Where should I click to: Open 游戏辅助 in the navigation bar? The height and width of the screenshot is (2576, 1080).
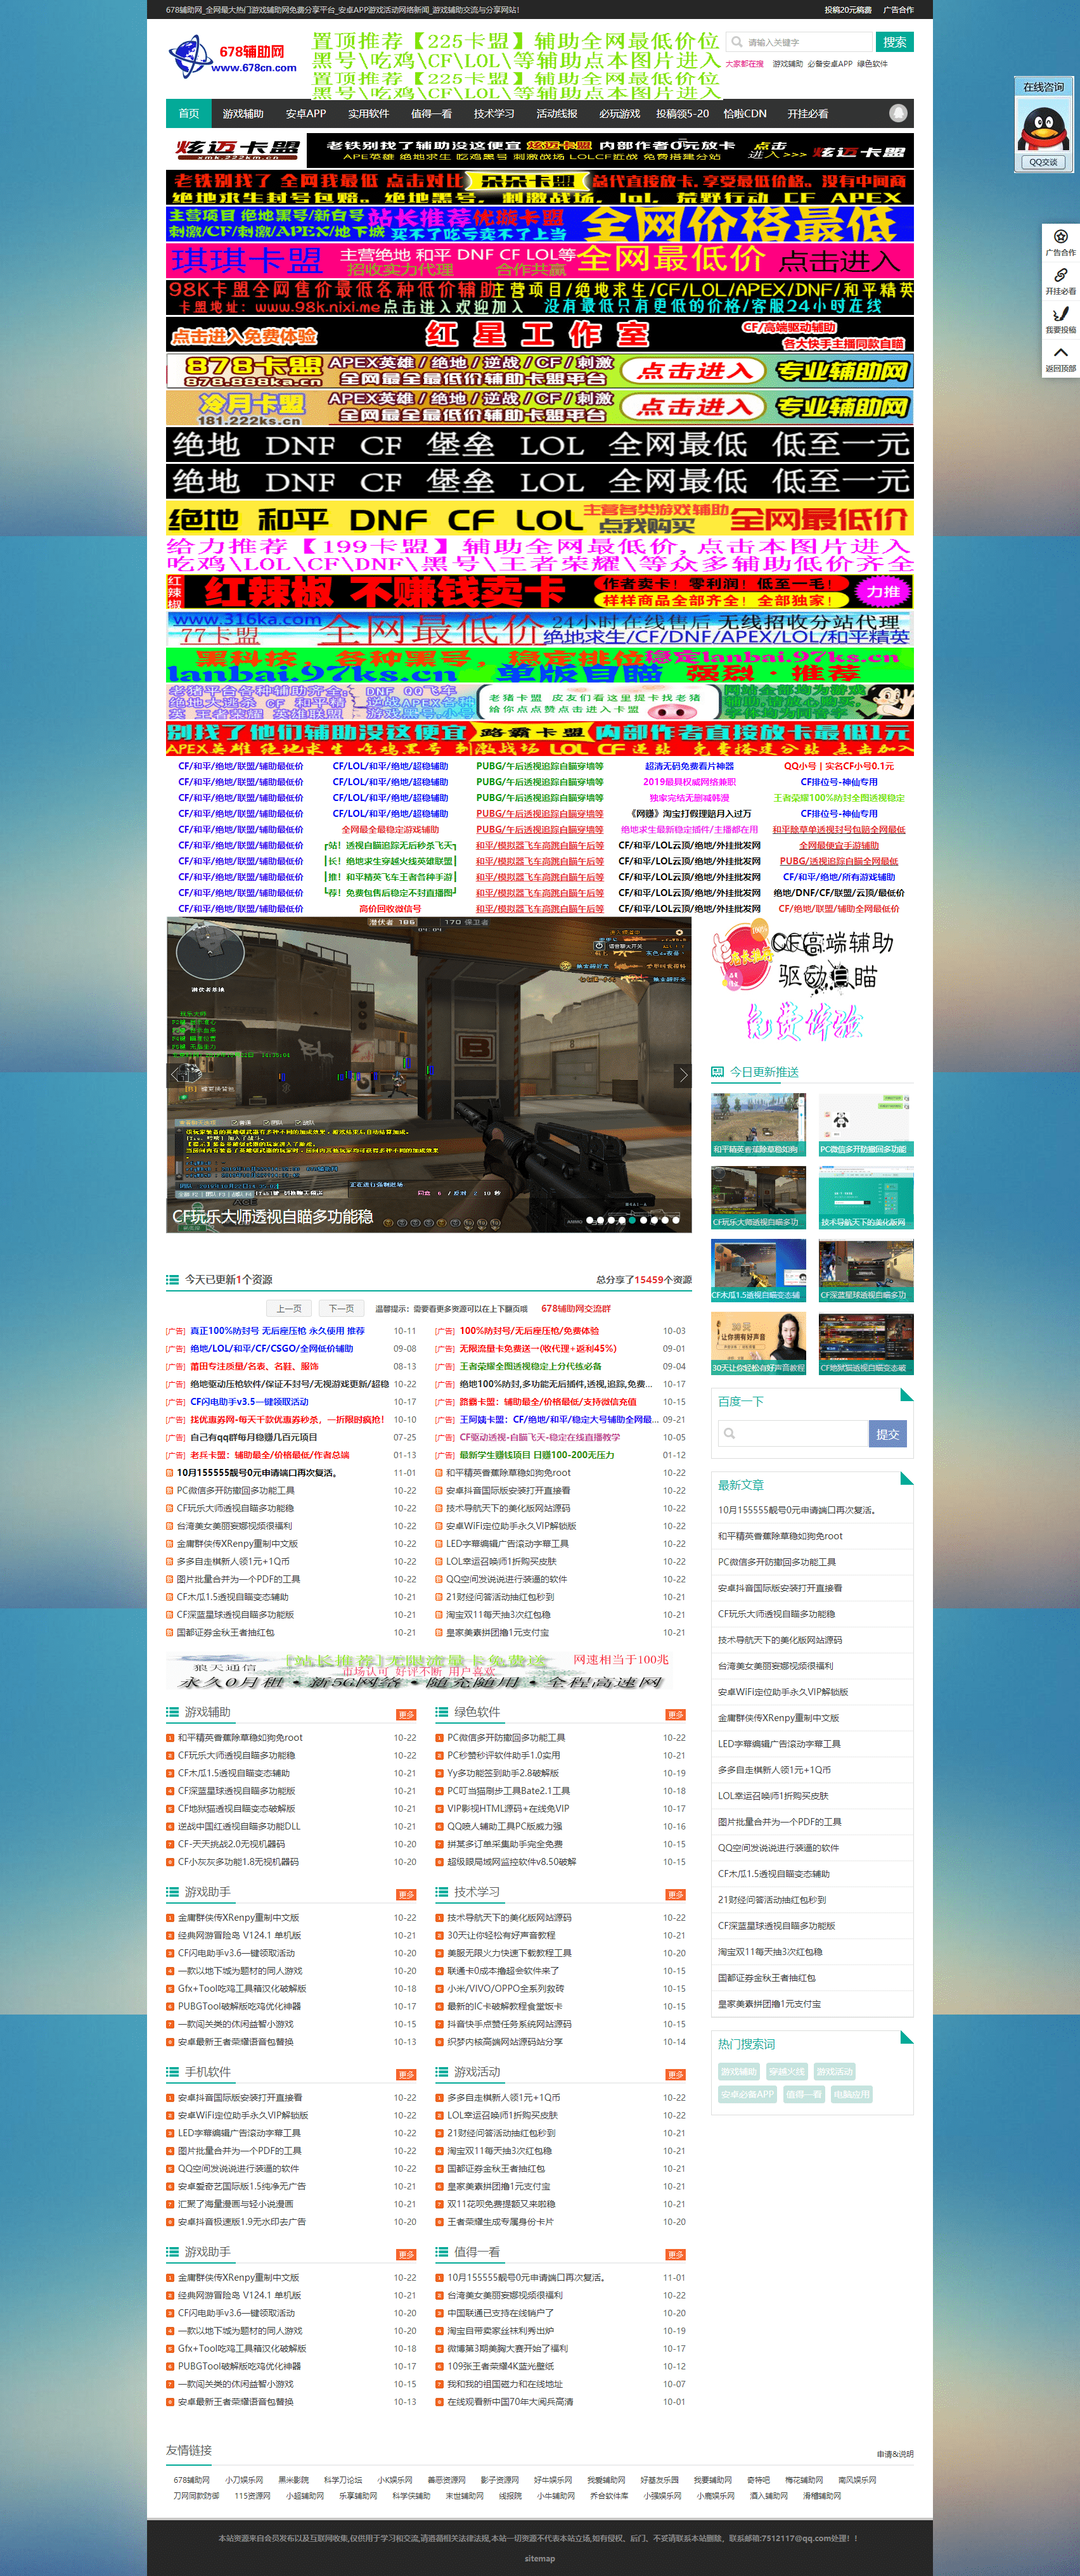pos(243,114)
